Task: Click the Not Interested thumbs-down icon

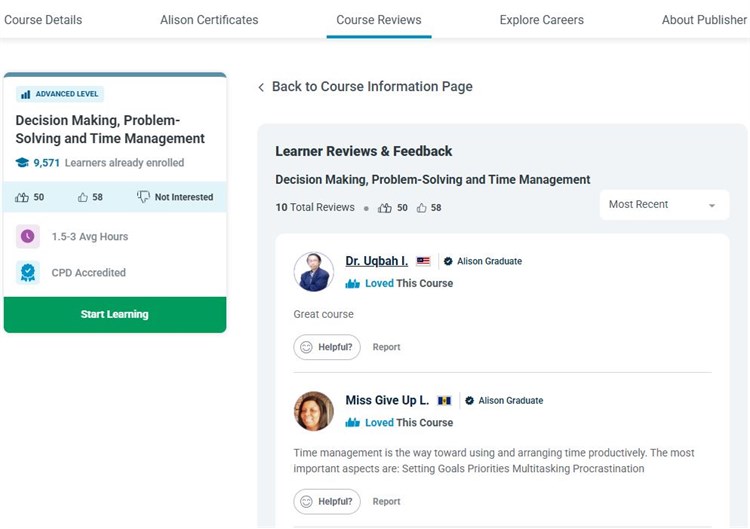Action: (x=143, y=197)
